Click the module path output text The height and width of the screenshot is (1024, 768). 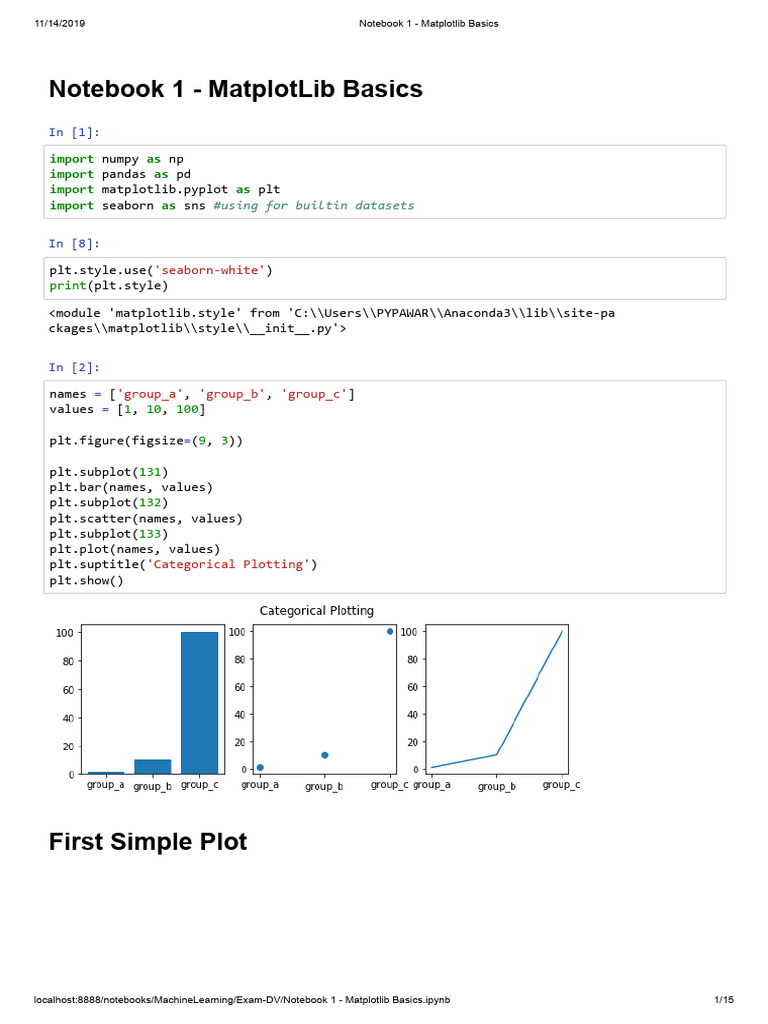332,320
